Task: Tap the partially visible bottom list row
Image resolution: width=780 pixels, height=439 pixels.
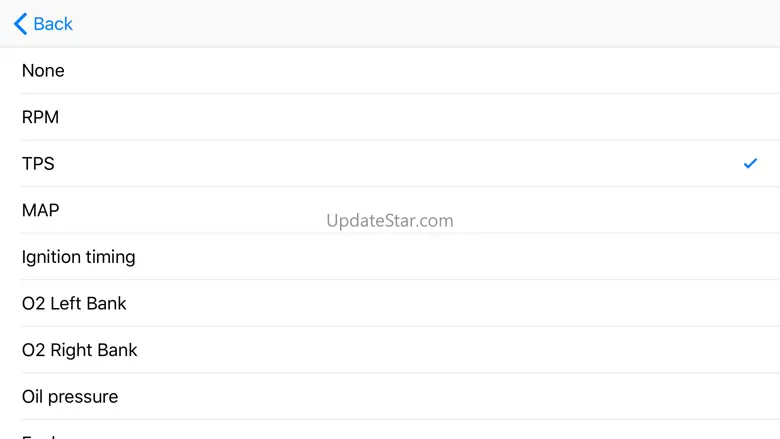Action: [390, 432]
